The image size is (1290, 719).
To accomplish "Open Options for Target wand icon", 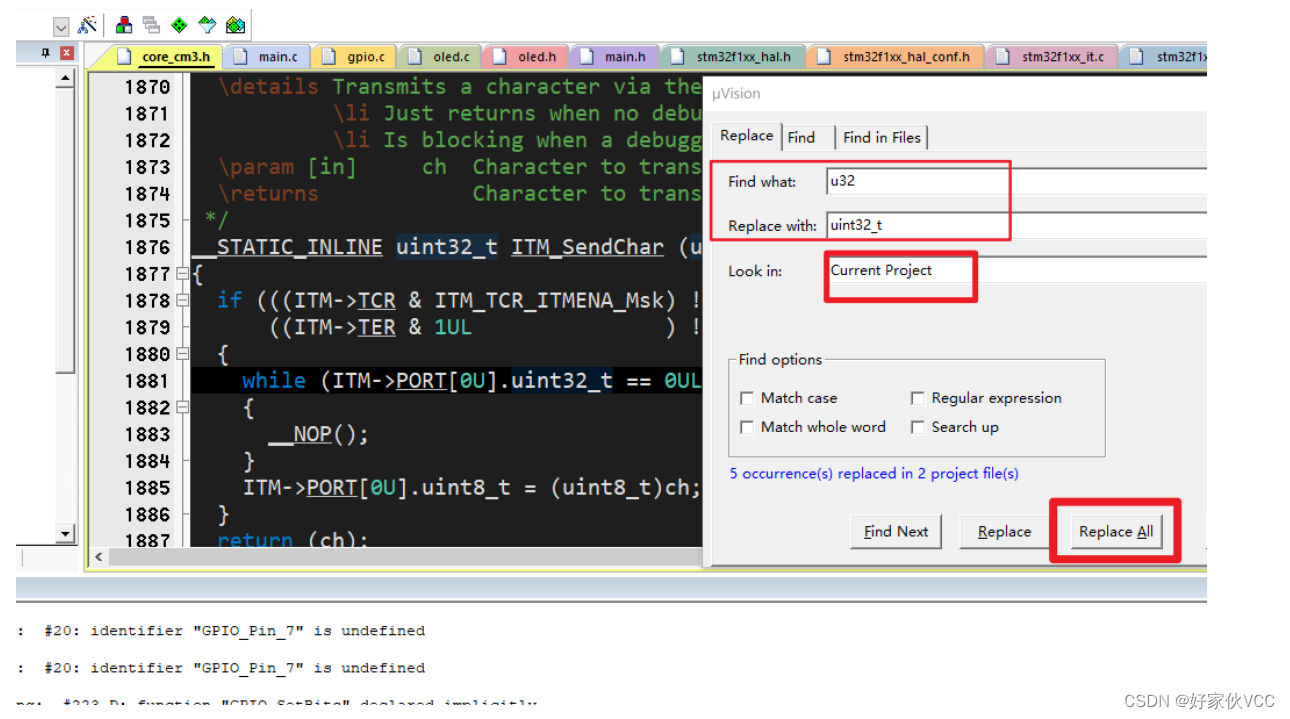I will 87,24.
